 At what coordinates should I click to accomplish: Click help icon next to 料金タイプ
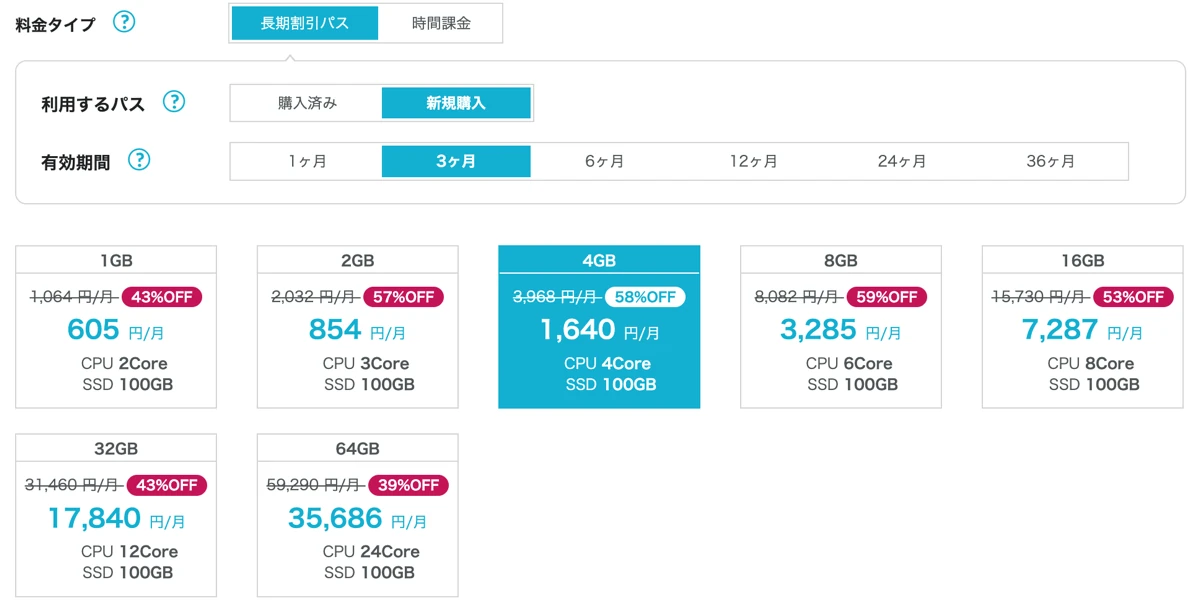[x=124, y=22]
